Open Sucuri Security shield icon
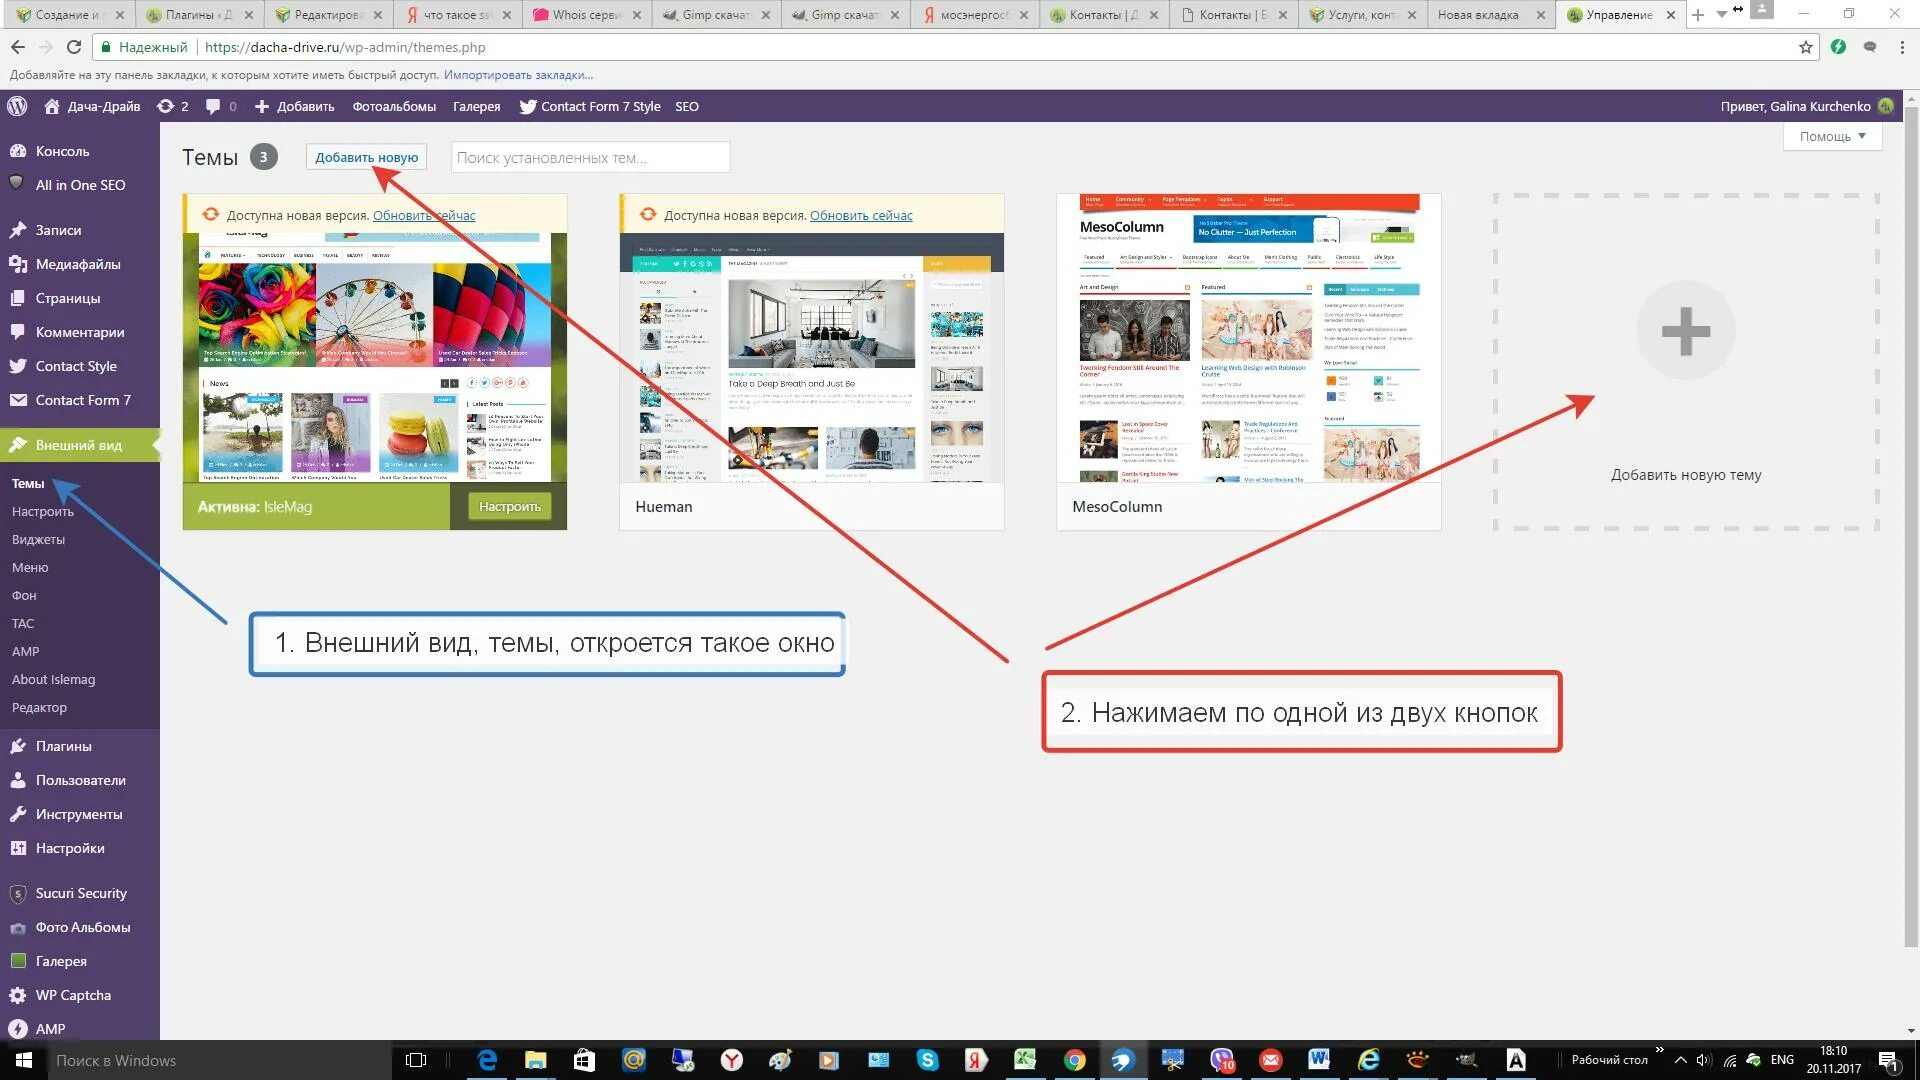The image size is (1920, 1080). coord(17,893)
